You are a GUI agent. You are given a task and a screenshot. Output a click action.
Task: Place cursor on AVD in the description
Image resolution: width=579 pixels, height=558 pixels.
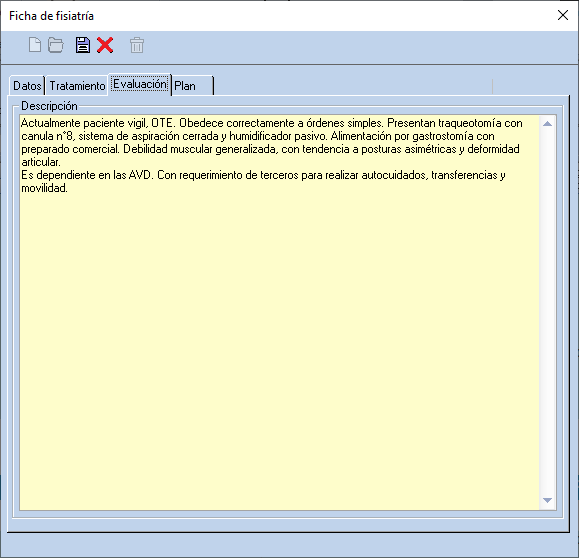(x=140, y=175)
